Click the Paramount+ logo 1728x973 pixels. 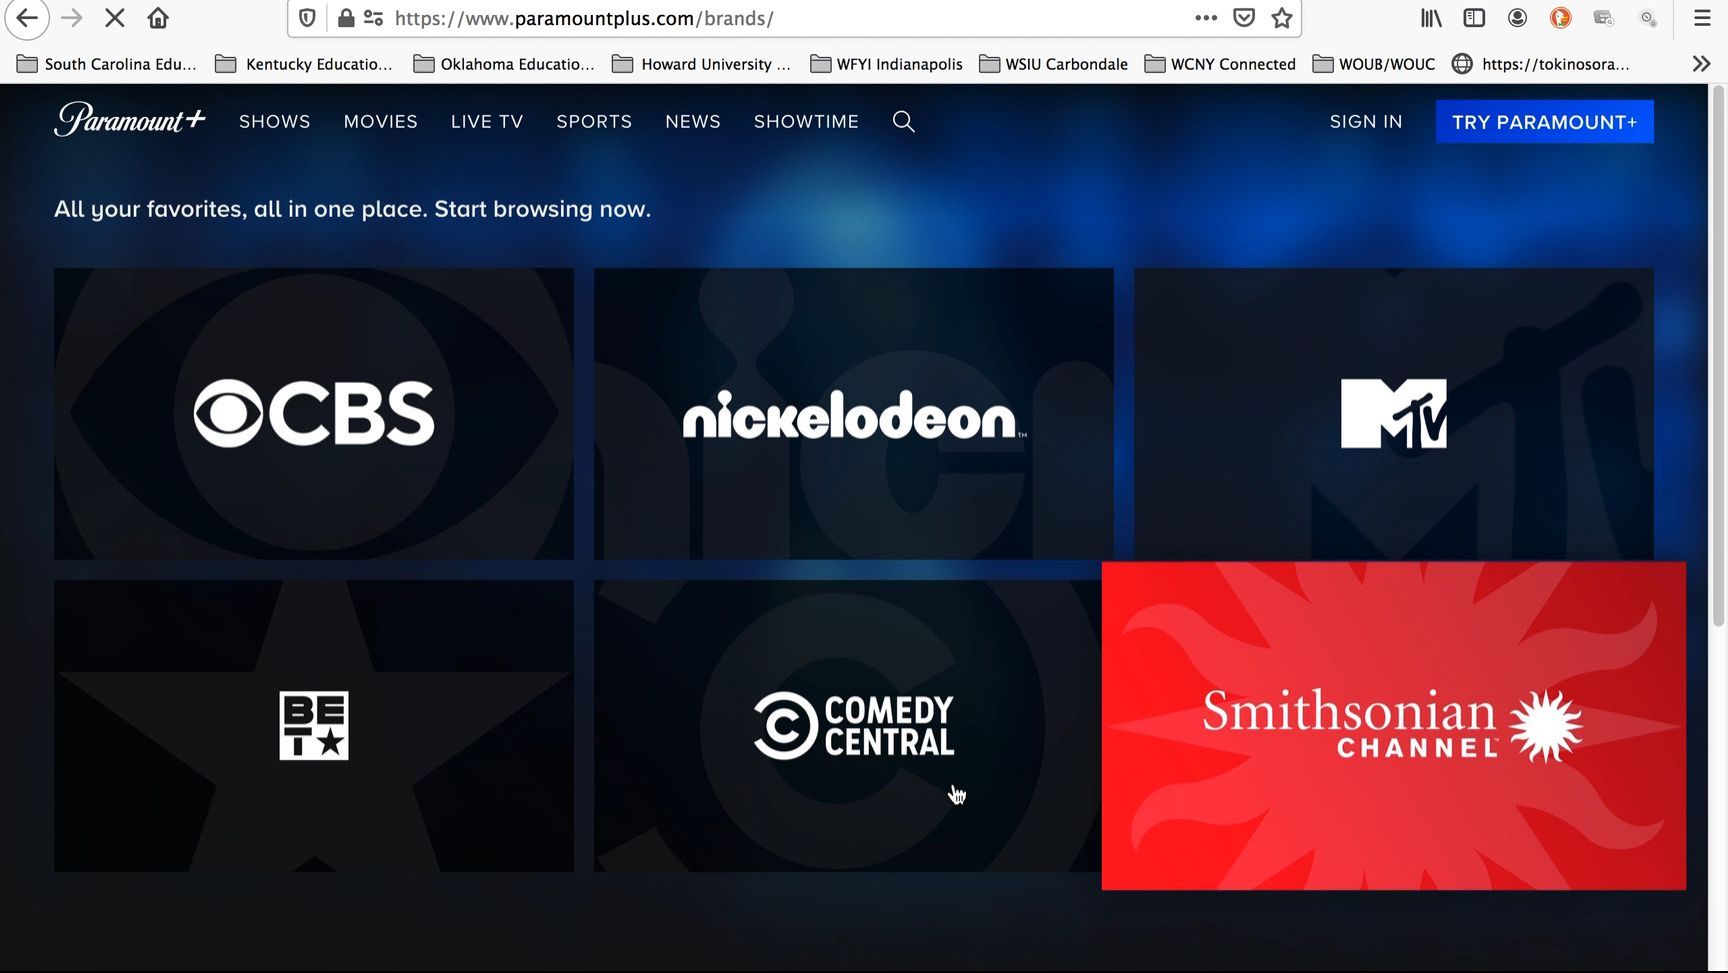[130, 120]
